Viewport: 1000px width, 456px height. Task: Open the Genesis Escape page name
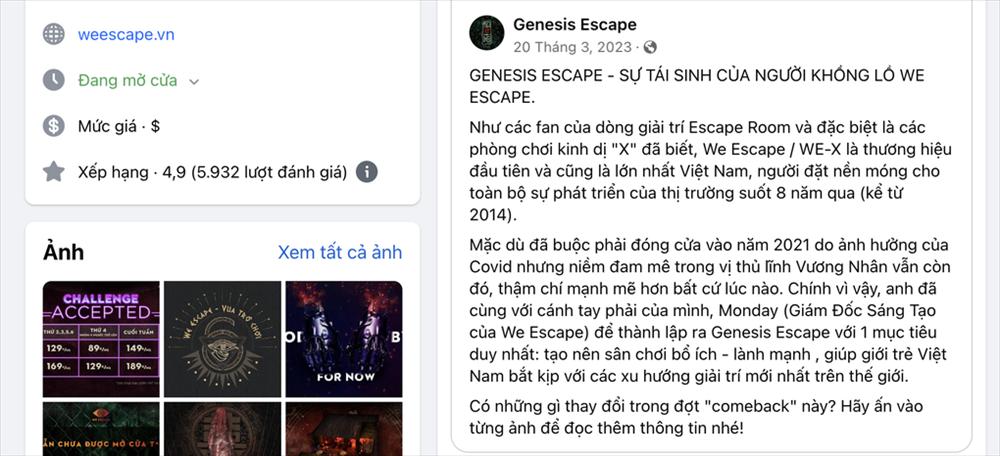[x=575, y=25]
